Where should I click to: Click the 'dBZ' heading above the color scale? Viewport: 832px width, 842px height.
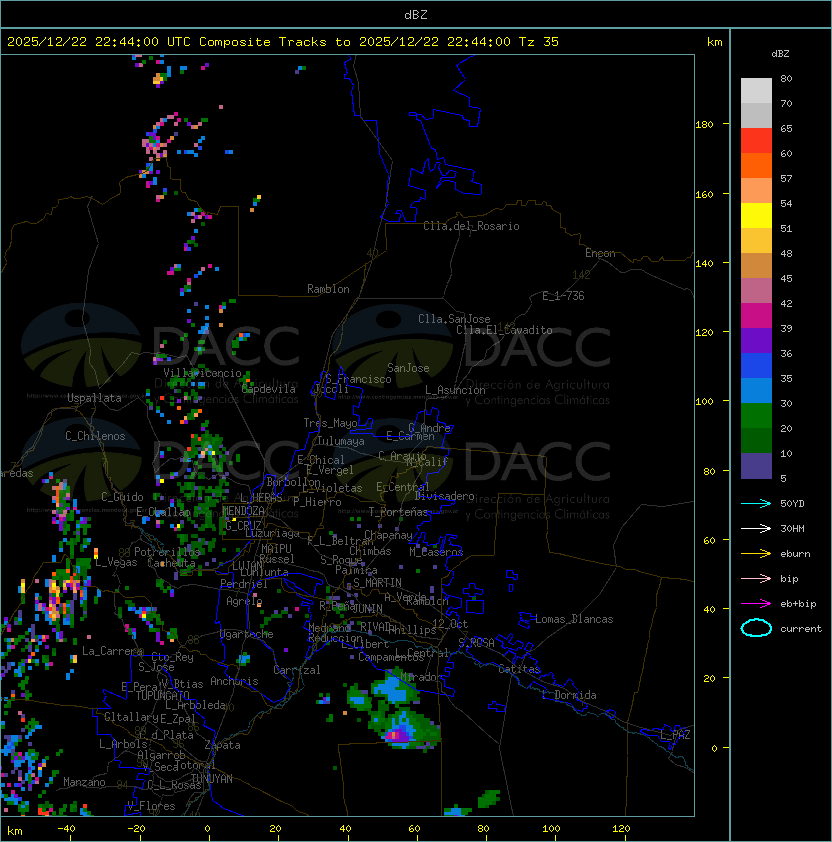tap(780, 54)
